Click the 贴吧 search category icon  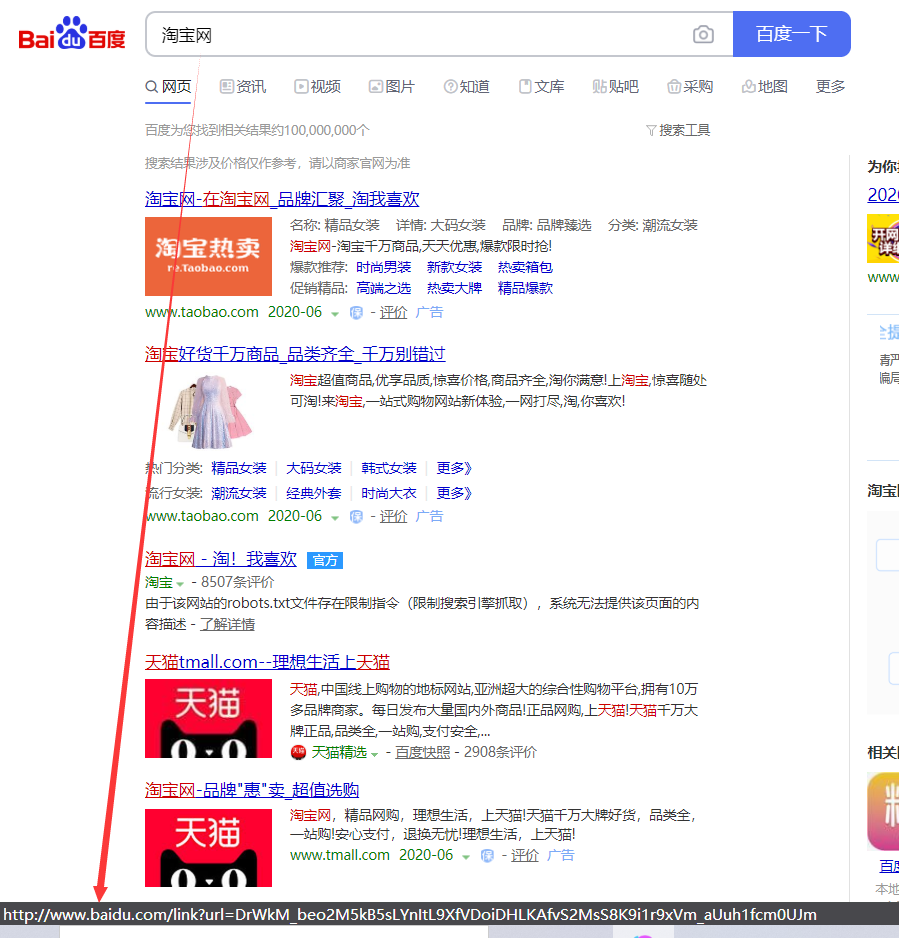click(600, 87)
